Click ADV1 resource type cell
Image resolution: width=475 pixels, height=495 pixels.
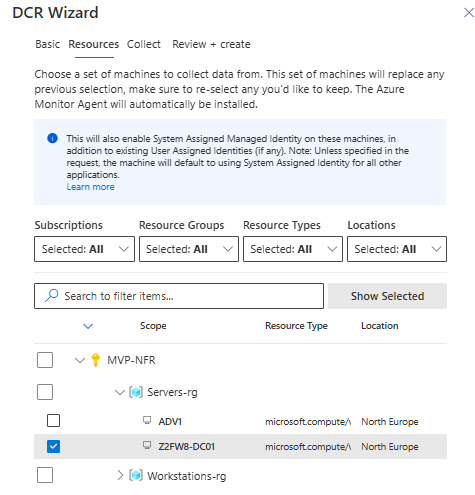[308, 422]
